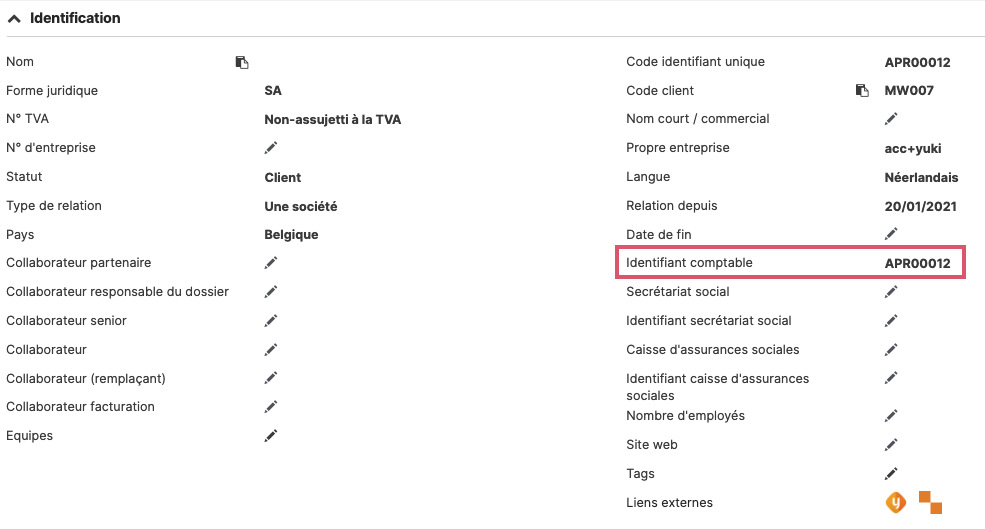Collapse the Identification section chevron

pos(14,19)
